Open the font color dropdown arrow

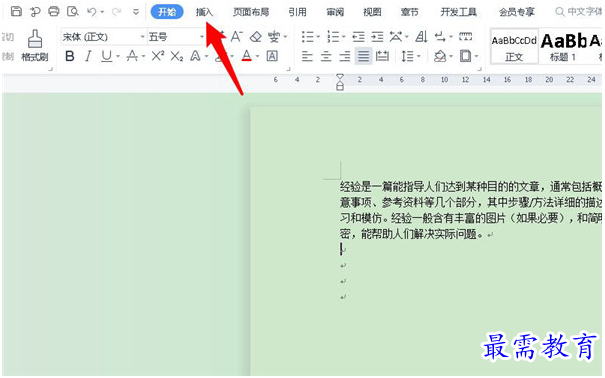tap(257, 57)
